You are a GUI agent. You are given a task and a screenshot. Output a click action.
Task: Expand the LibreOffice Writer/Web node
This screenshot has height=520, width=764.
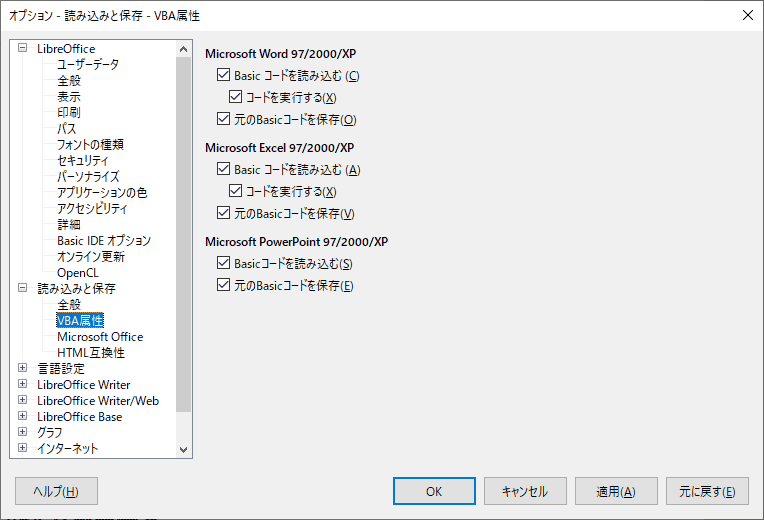tap(22, 400)
